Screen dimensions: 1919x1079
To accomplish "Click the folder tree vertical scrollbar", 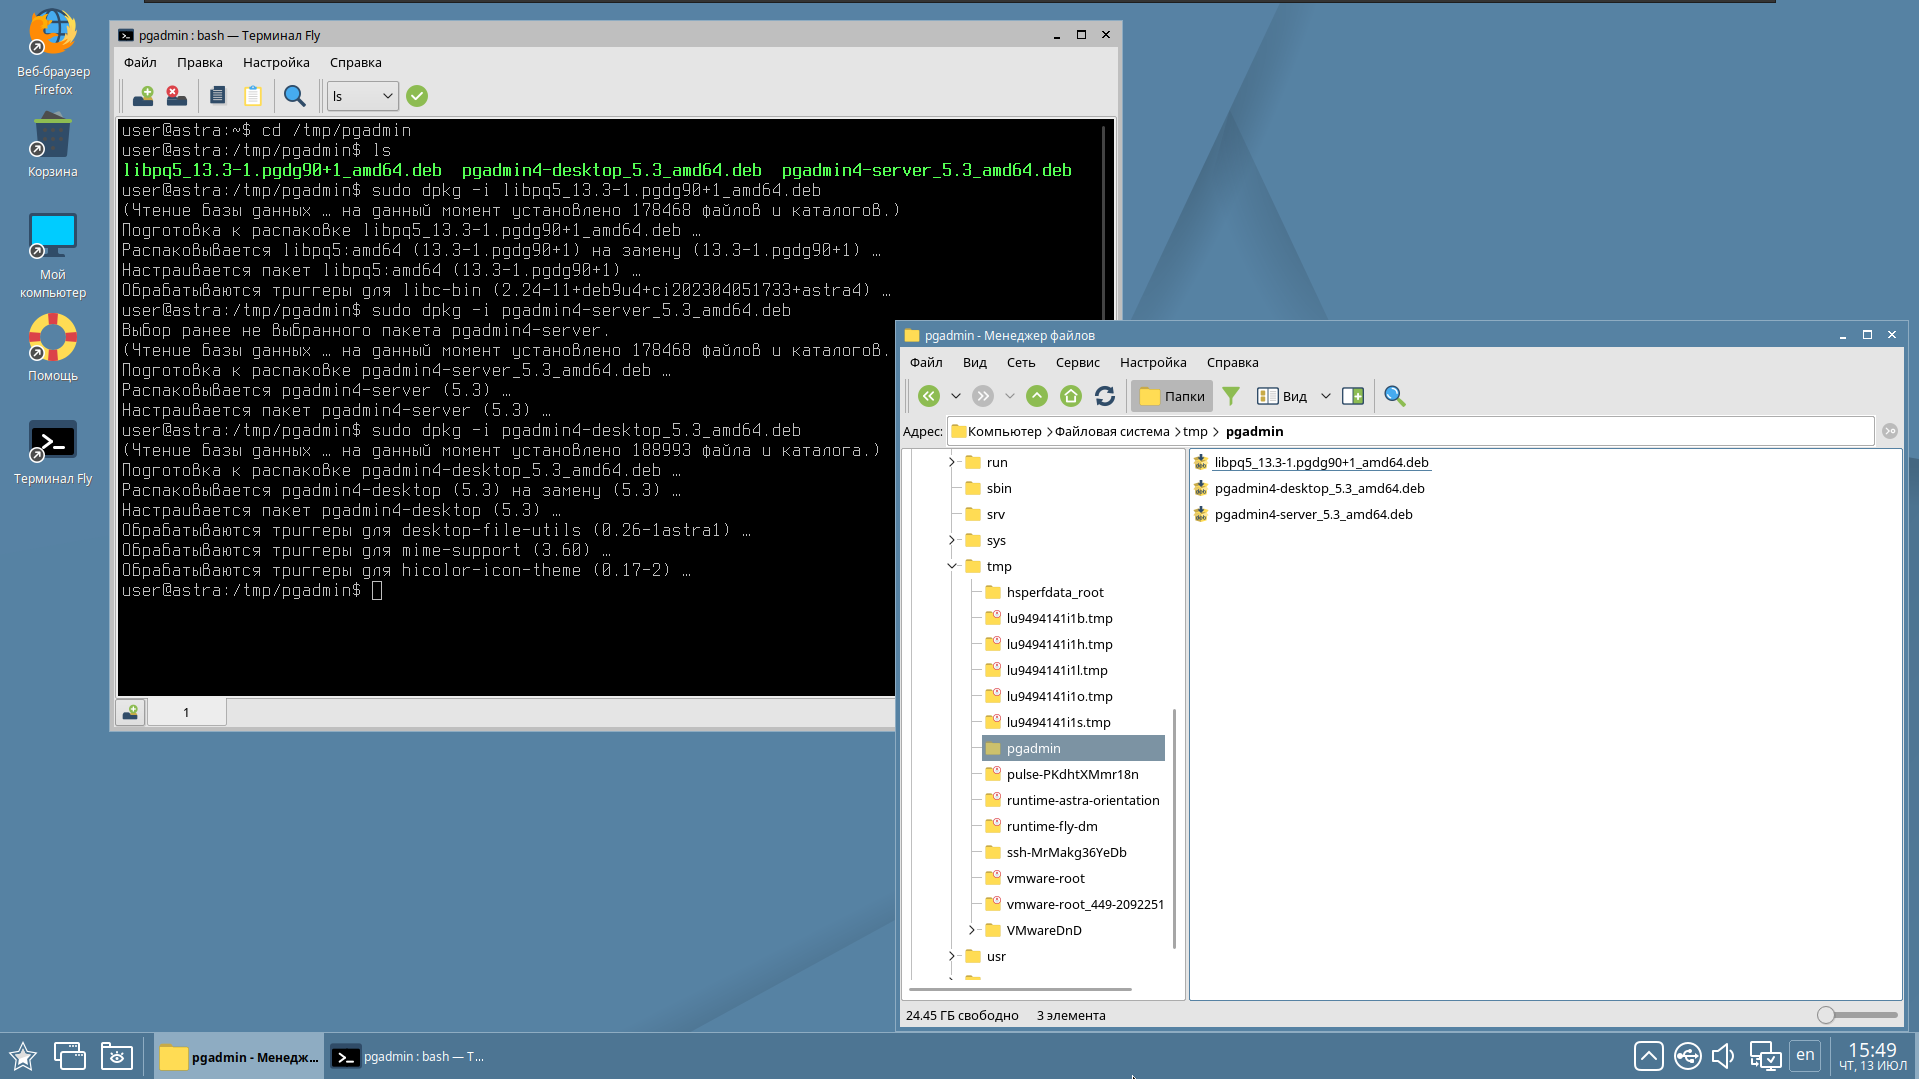I will (1174, 828).
